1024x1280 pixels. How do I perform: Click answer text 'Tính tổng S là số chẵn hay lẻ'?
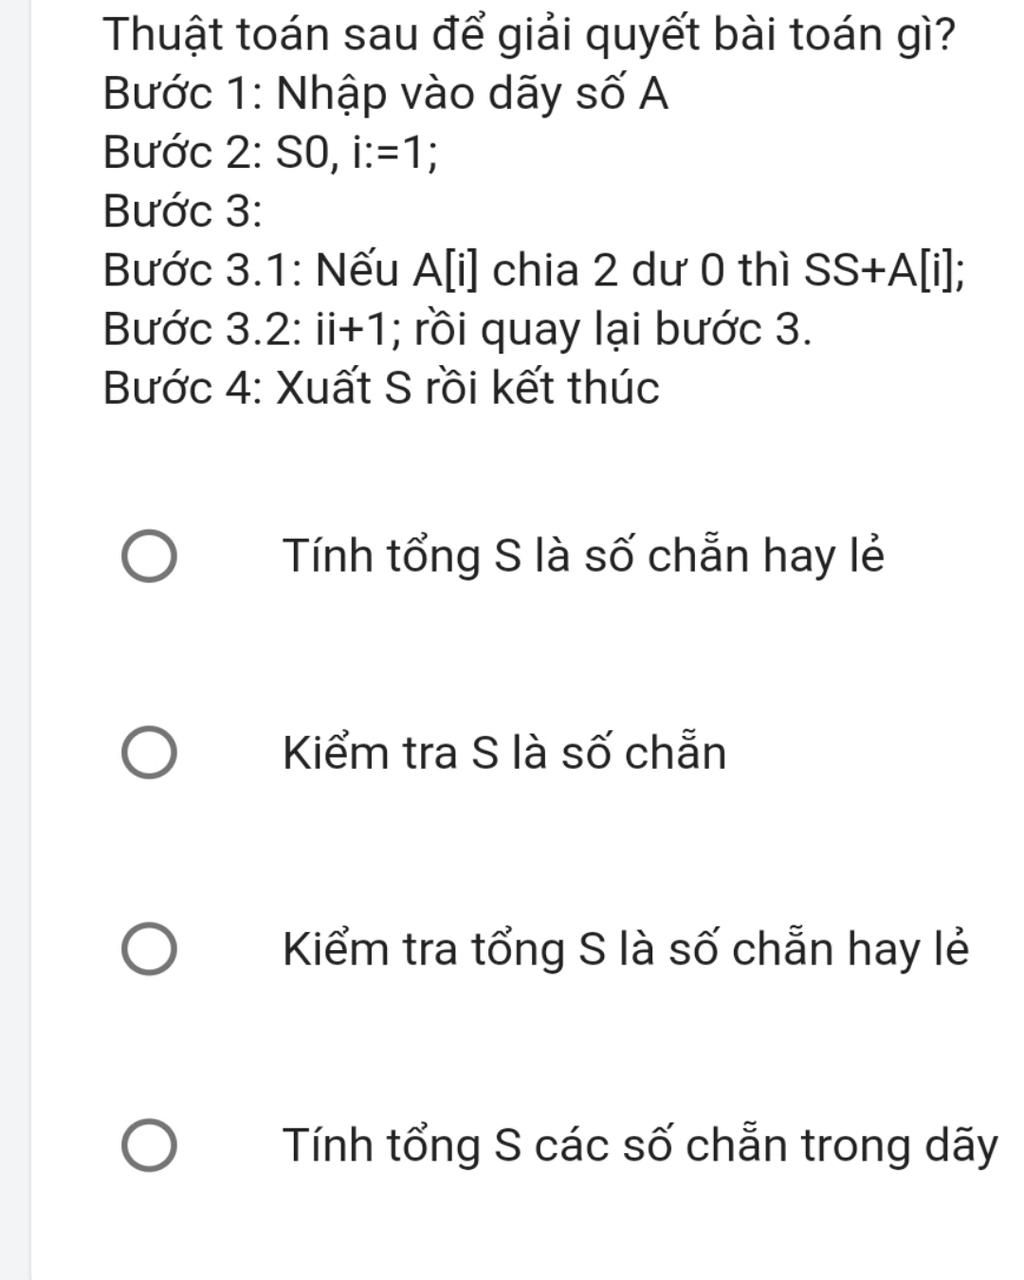pos(584,556)
